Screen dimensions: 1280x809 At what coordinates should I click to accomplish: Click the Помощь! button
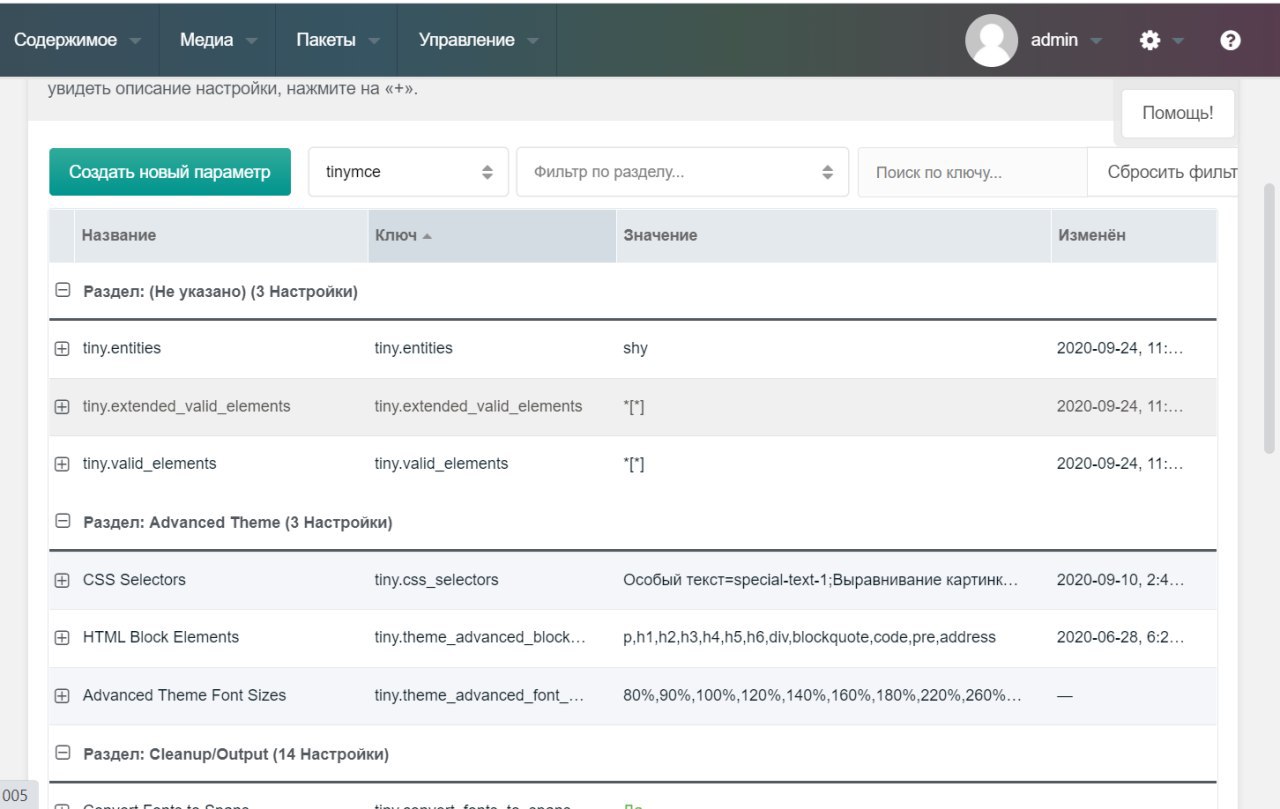pos(1178,113)
